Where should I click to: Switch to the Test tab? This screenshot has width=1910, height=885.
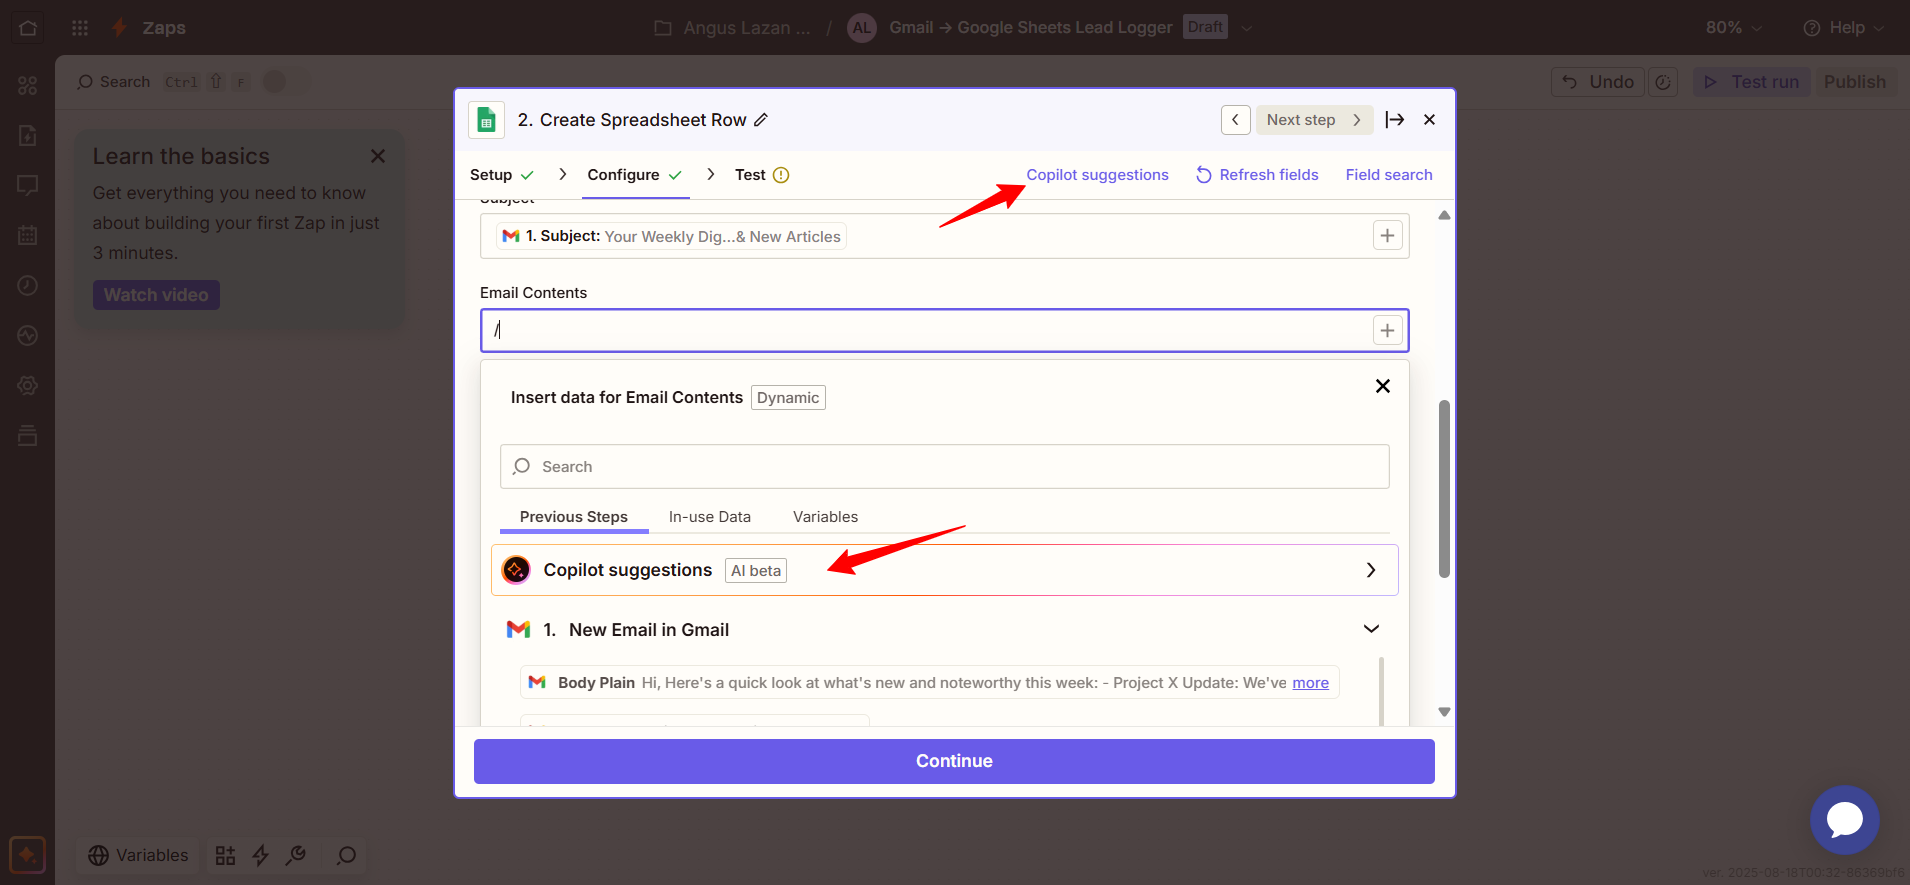[762, 175]
